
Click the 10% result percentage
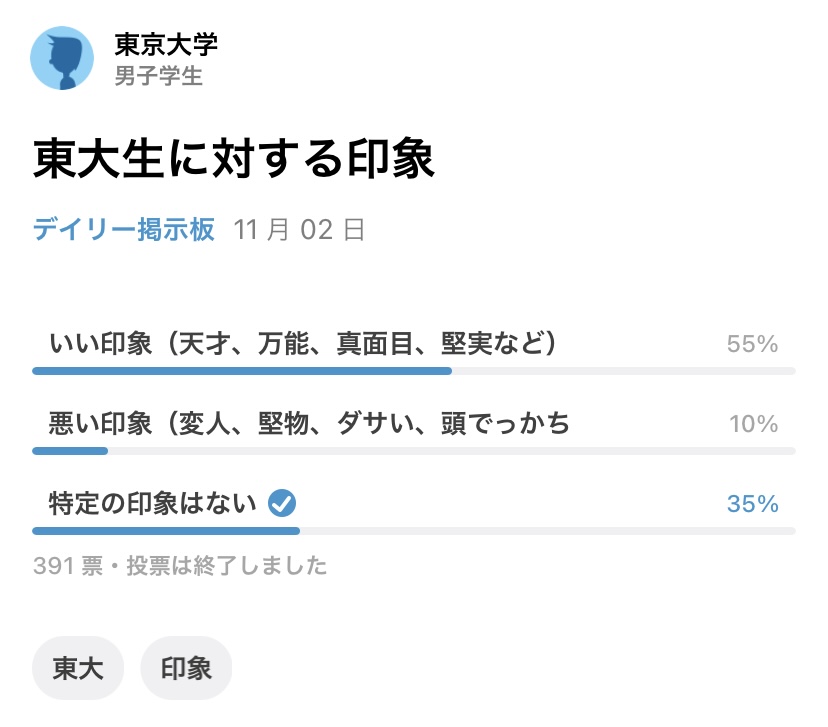(x=753, y=425)
